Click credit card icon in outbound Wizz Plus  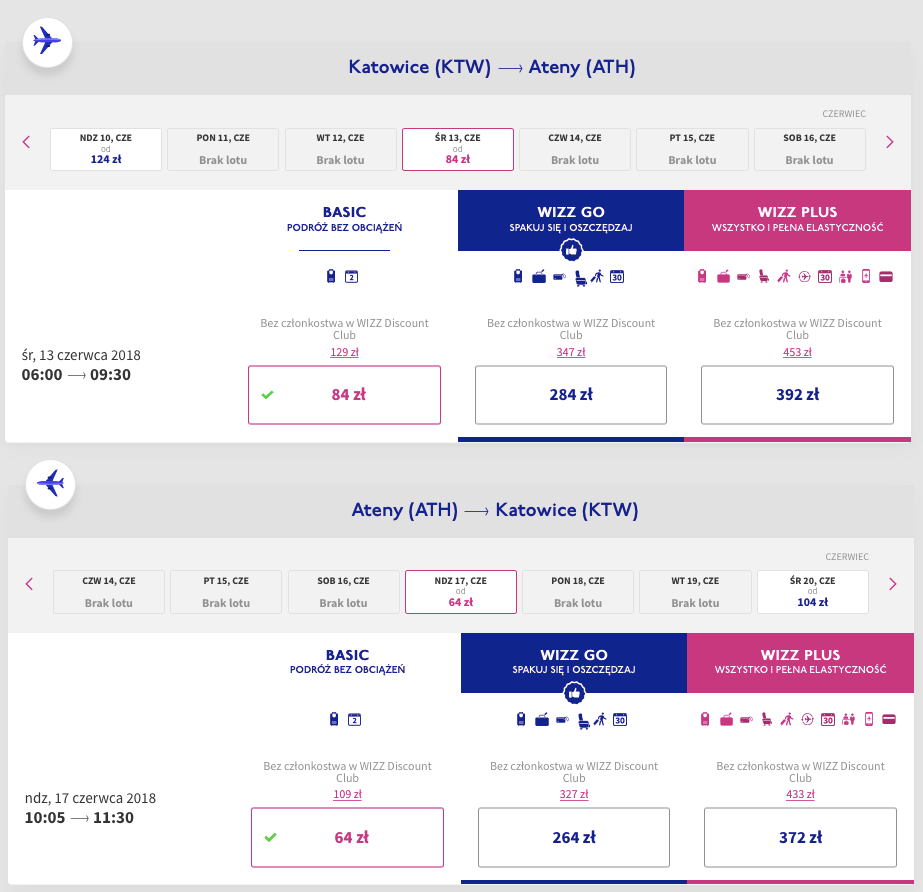(x=885, y=277)
